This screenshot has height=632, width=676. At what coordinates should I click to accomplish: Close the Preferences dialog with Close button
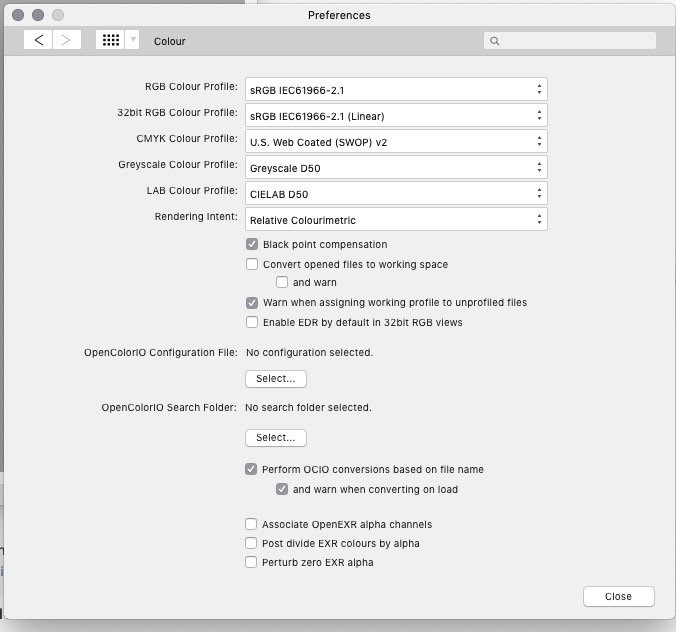pos(618,596)
